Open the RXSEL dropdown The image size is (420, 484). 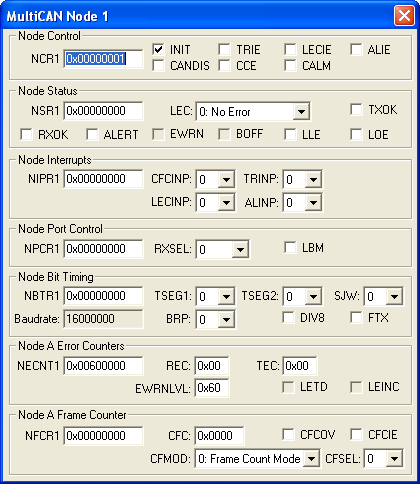click(223, 249)
